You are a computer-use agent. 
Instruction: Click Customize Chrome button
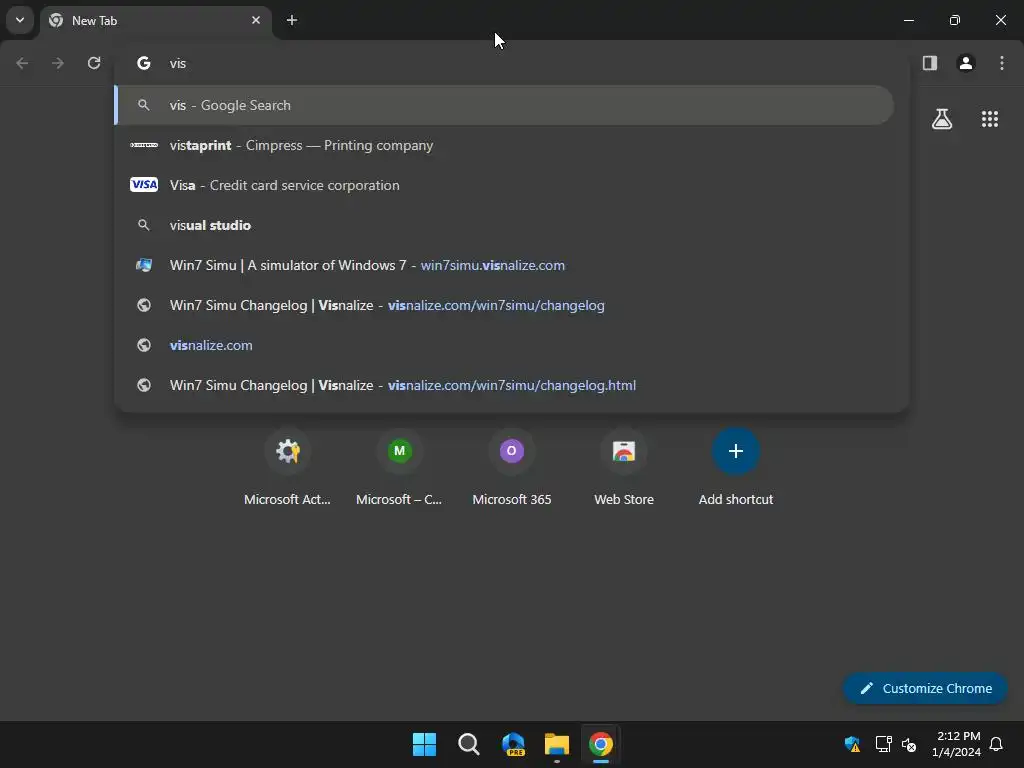pyautogui.click(x=925, y=688)
